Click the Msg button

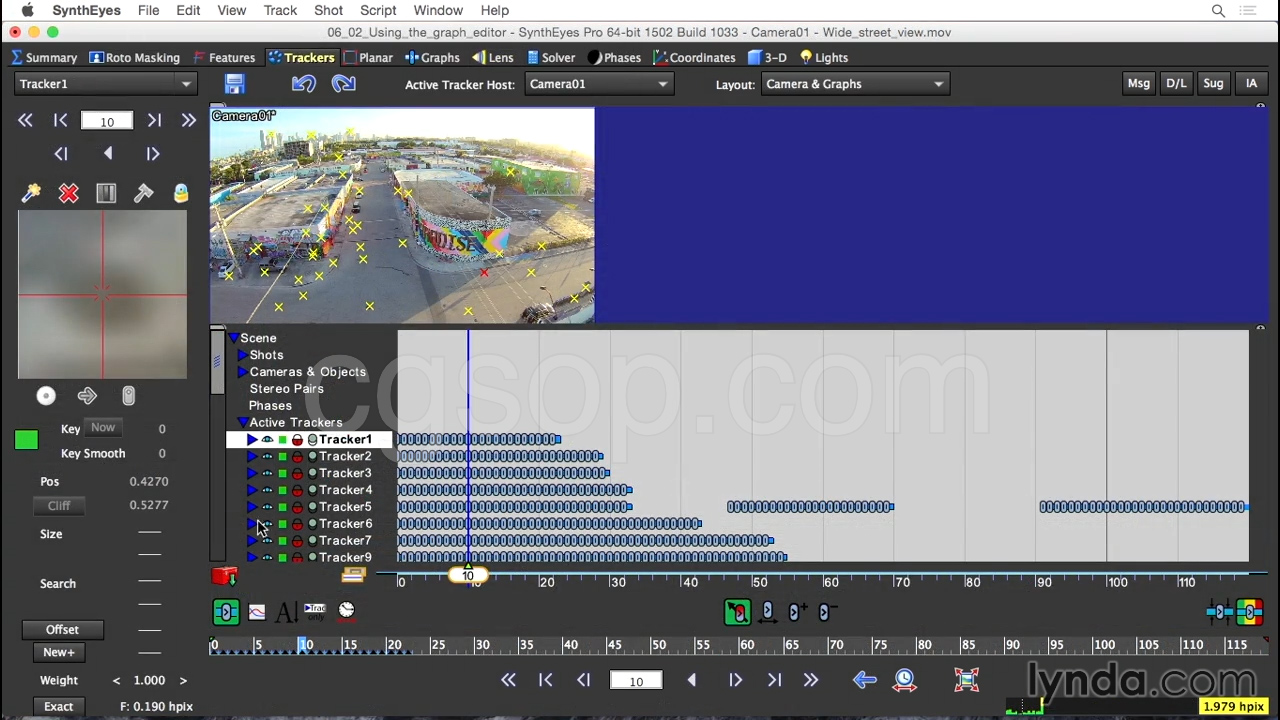[x=1139, y=84]
